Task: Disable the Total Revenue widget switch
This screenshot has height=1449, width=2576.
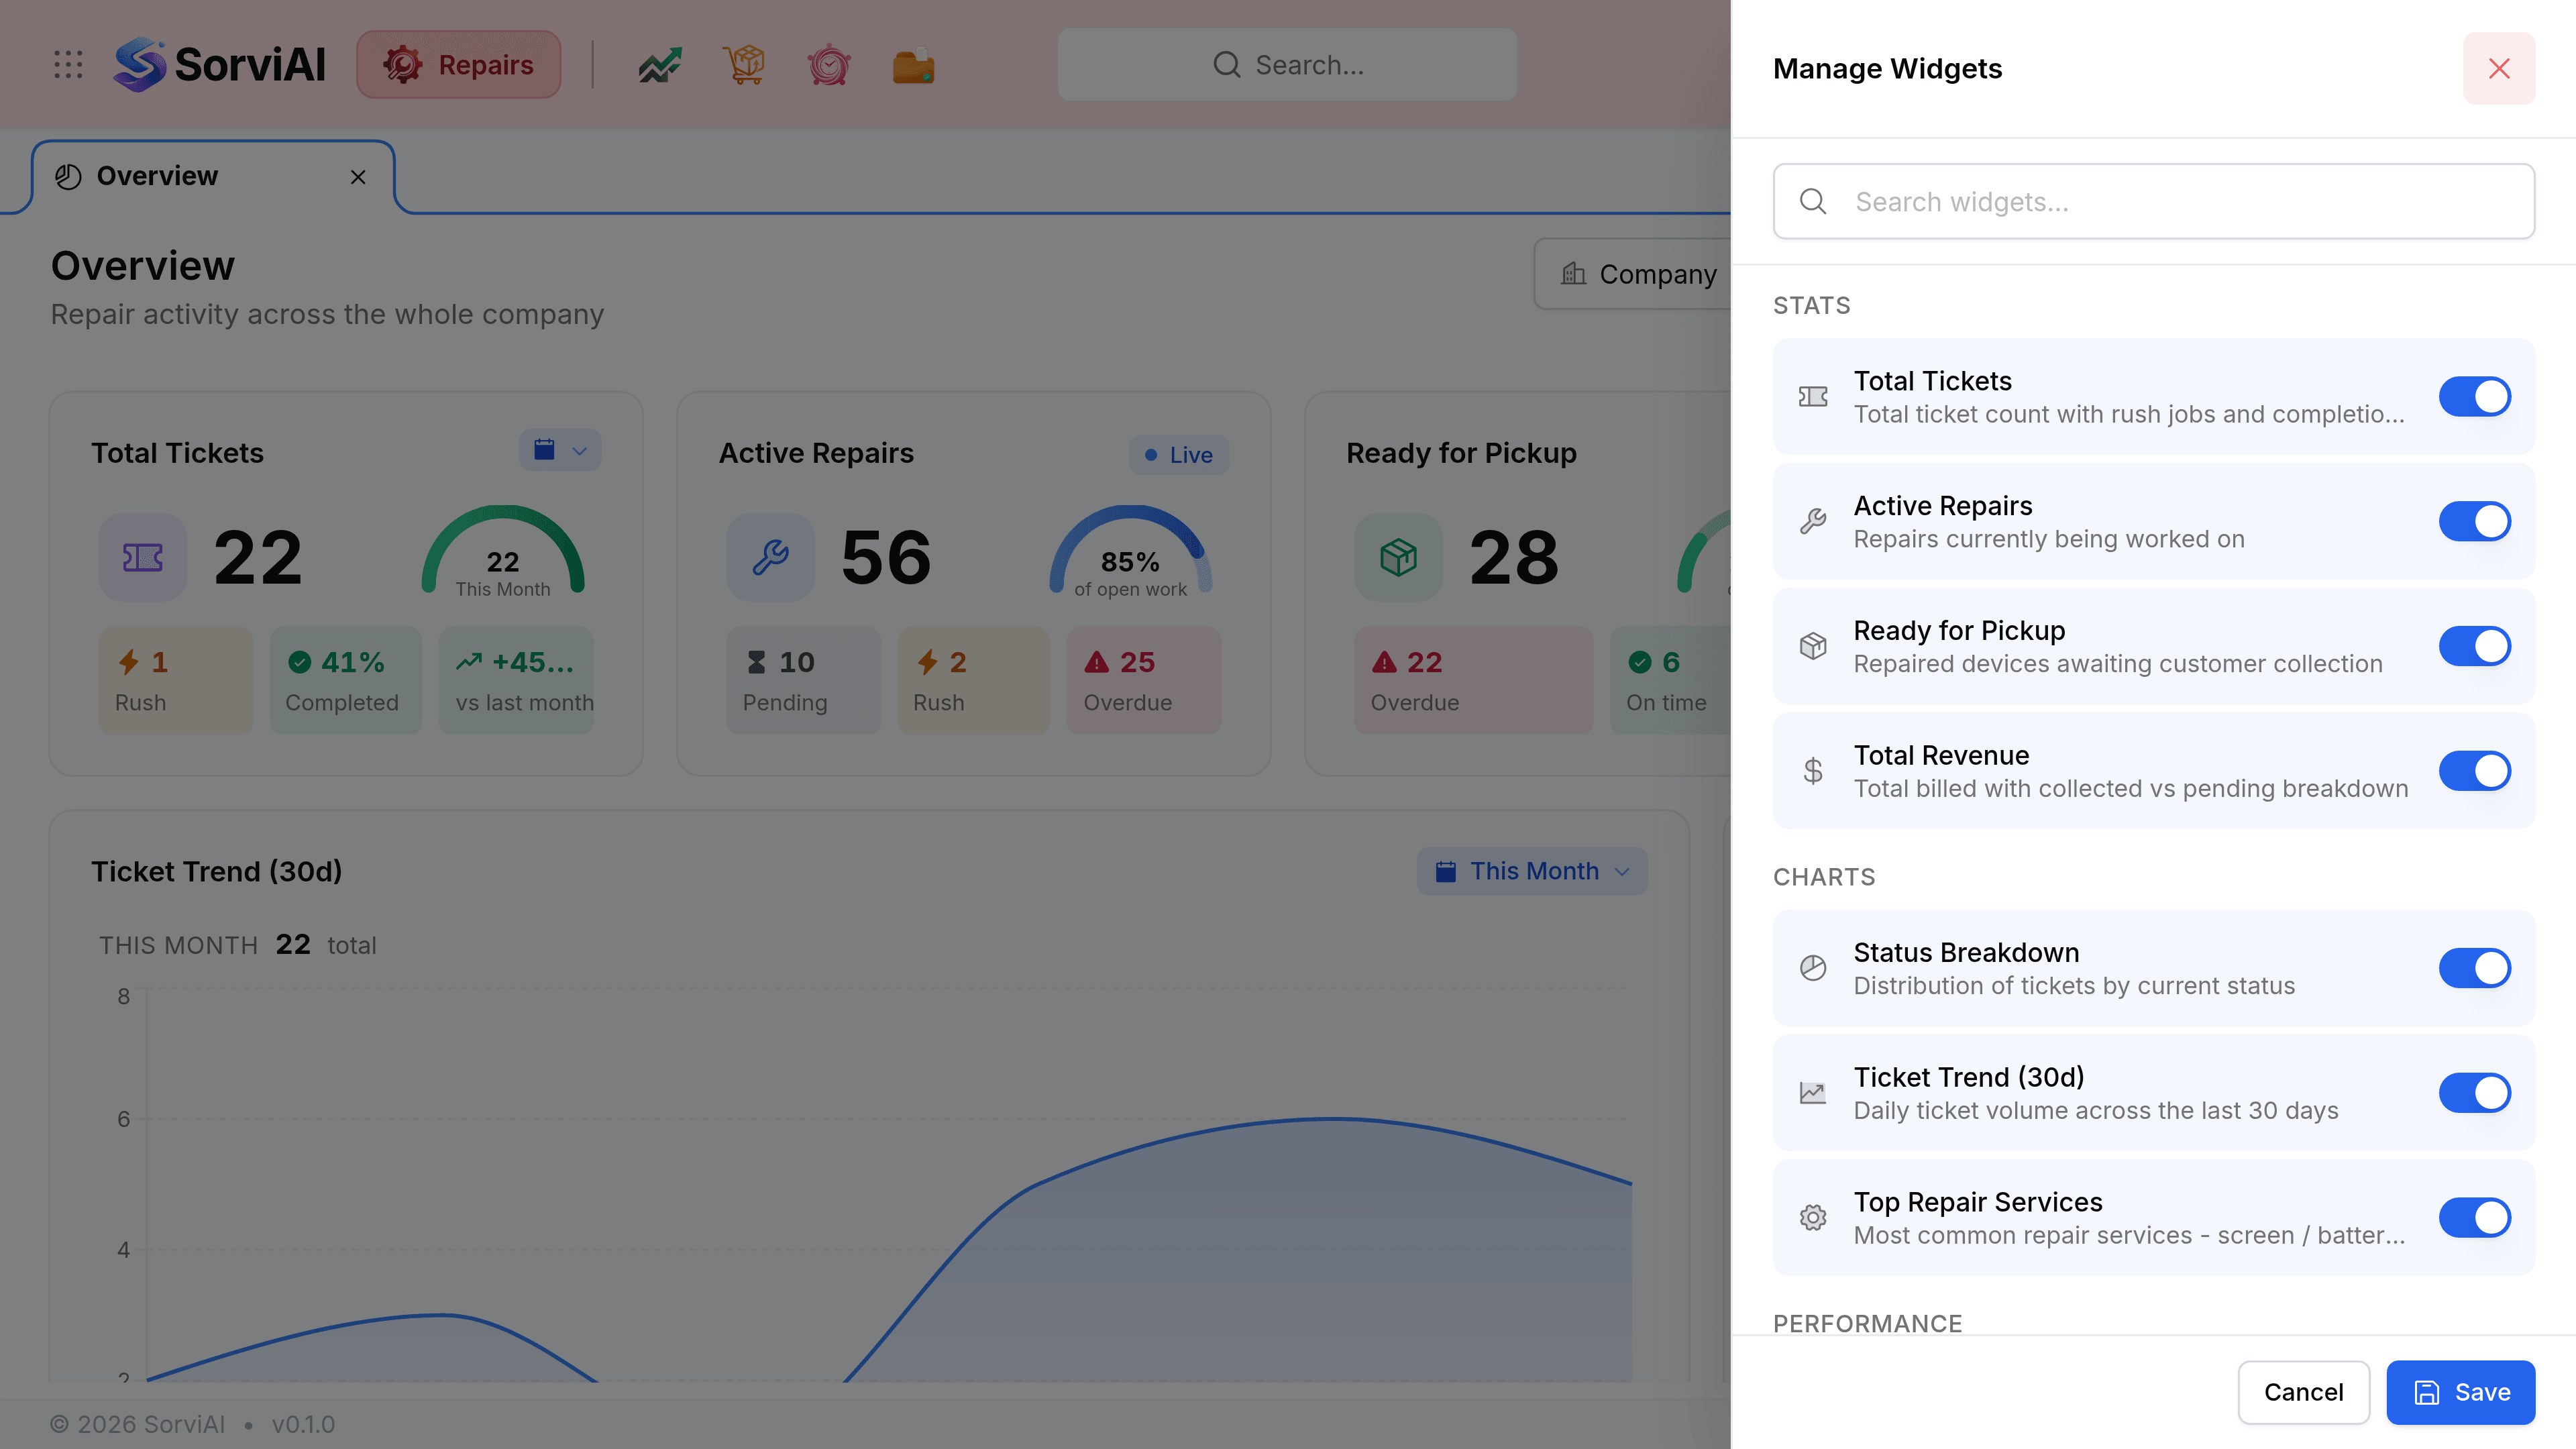Action: click(x=2474, y=771)
